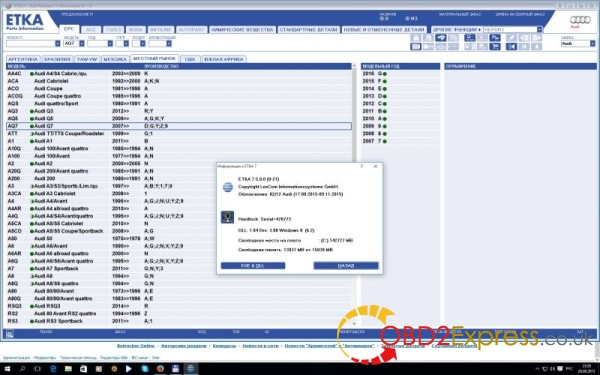600x375 pixels.
Task: Select the Мексика market tab
Action: click(x=115, y=59)
